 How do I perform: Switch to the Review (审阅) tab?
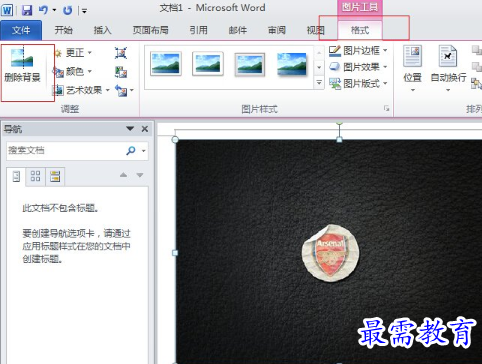tap(277, 30)
